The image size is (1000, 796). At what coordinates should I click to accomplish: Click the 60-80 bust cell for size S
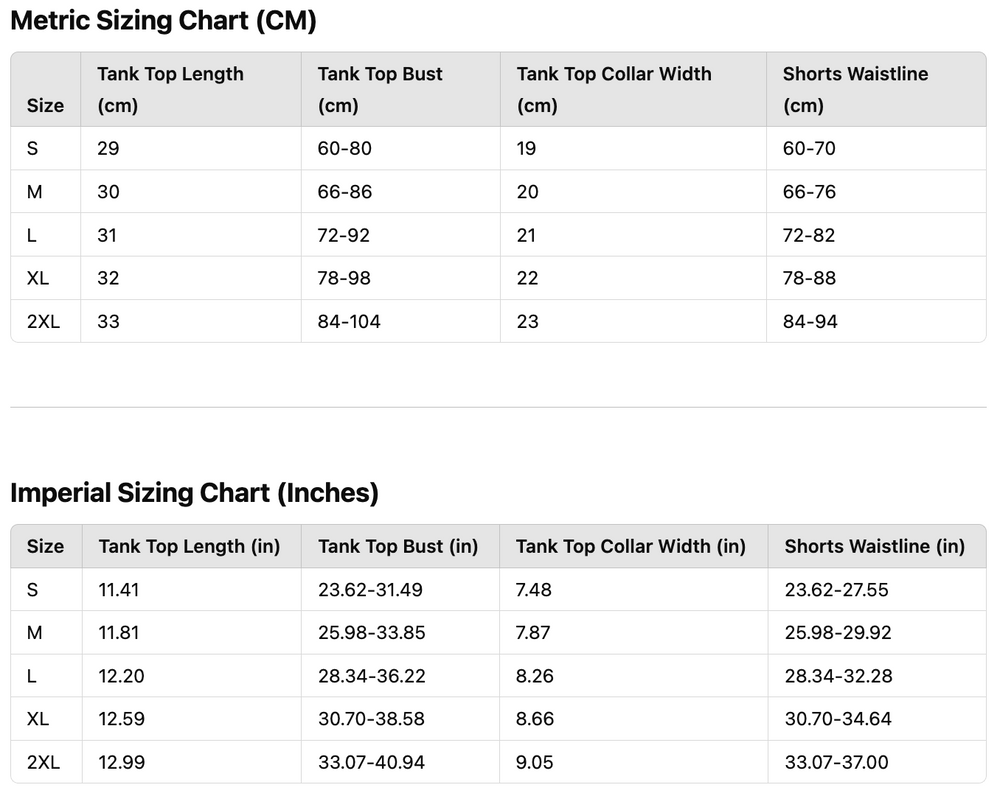coord(344,148)
